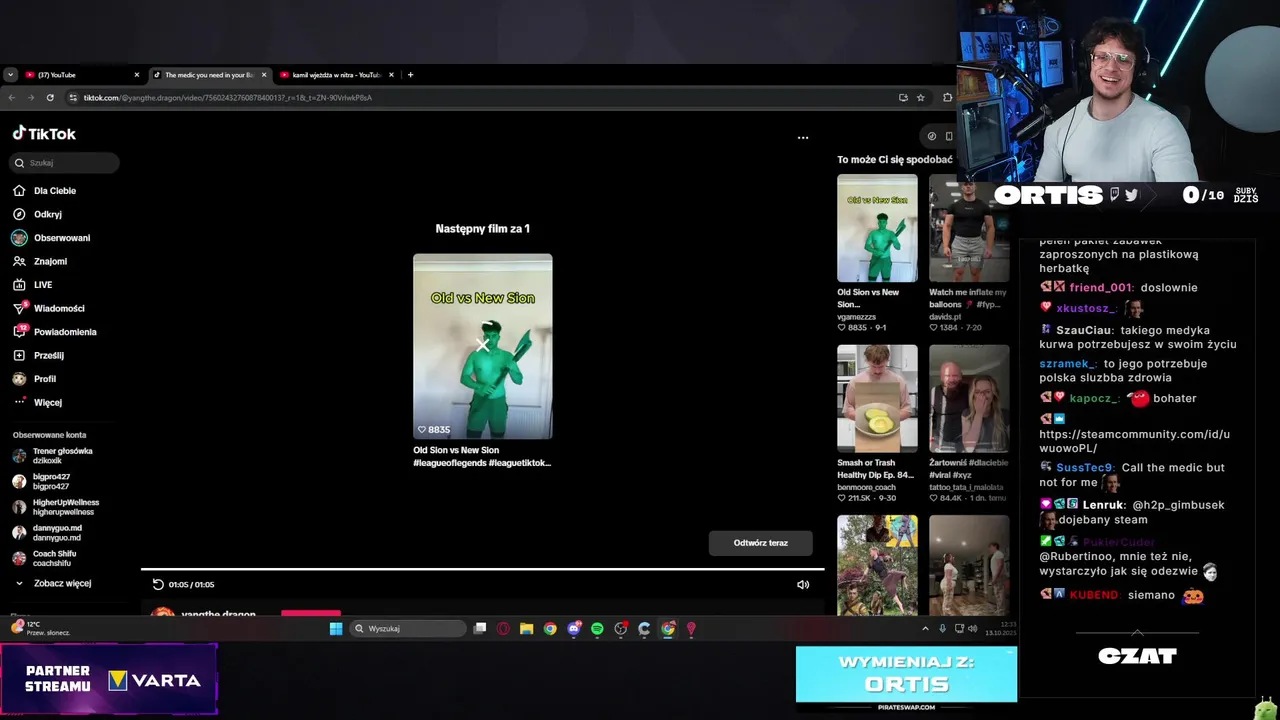The height and width of the screenshot is (720, 1280).
Task: Open Opera from the taskbar
Action: [x=503, y=629]
